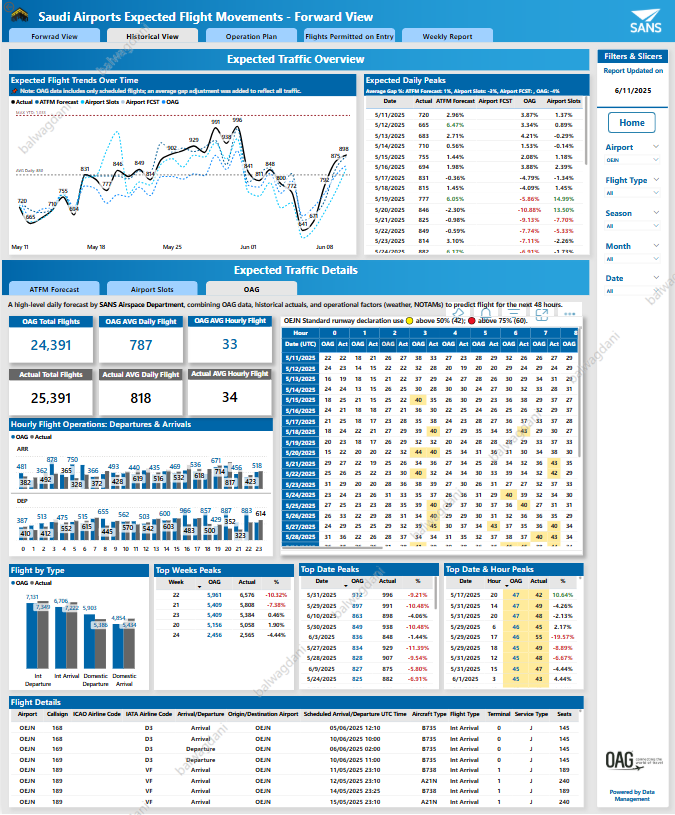
Task: Go to Flights Permitted on Entry
Action: pos(349,36)
